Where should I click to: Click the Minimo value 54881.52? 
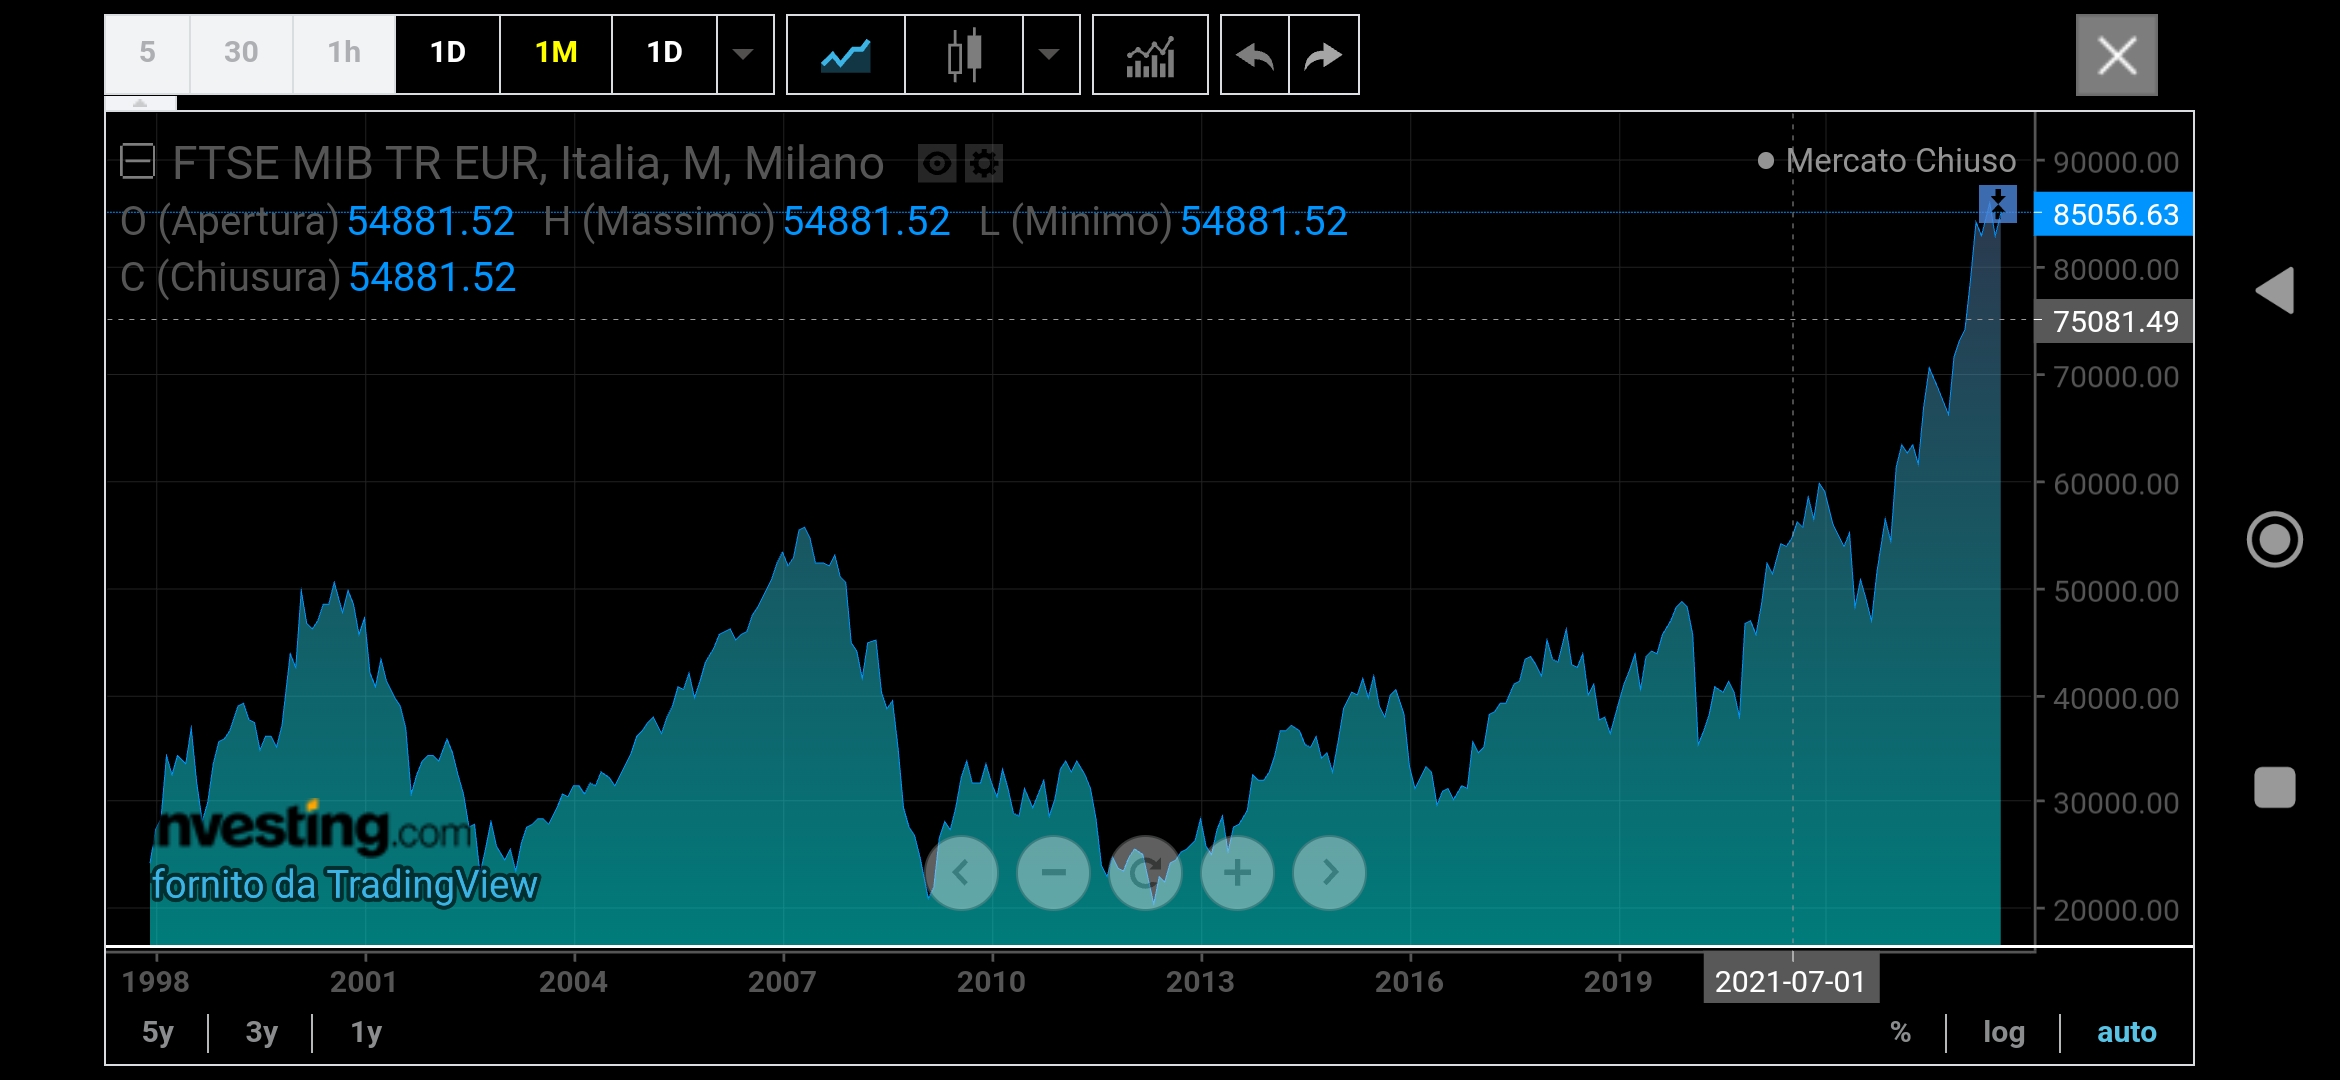(1264, 221)
